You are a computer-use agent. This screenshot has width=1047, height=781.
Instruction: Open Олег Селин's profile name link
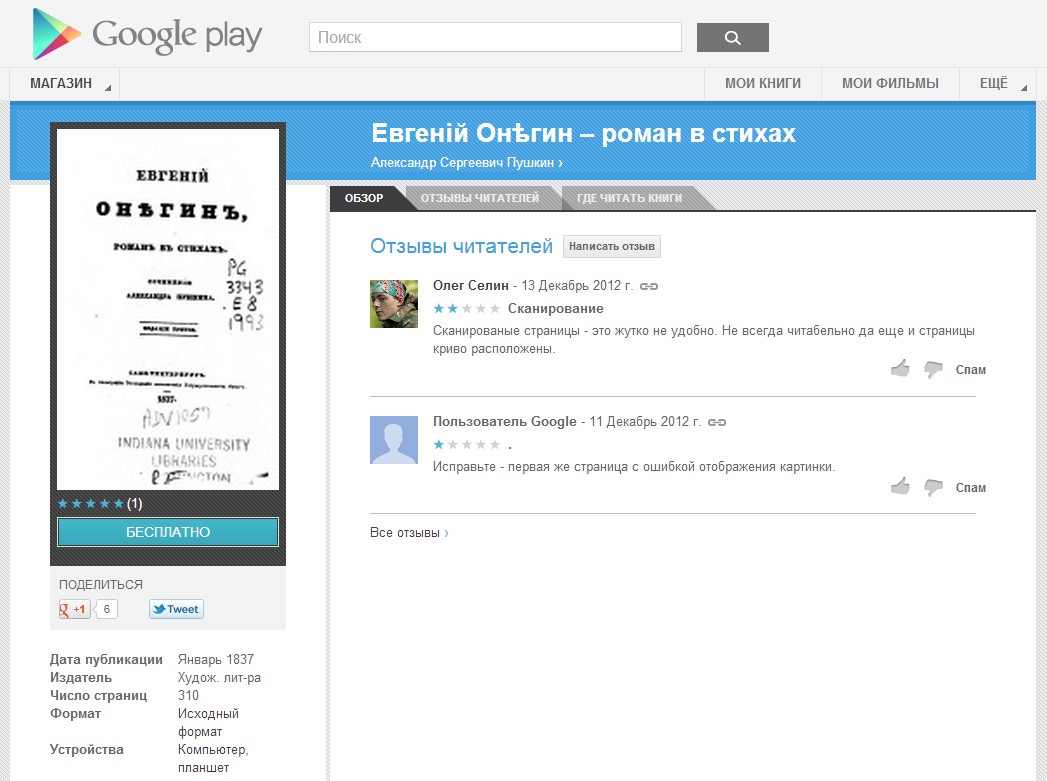pyautogui.click(x=471, y=286)
